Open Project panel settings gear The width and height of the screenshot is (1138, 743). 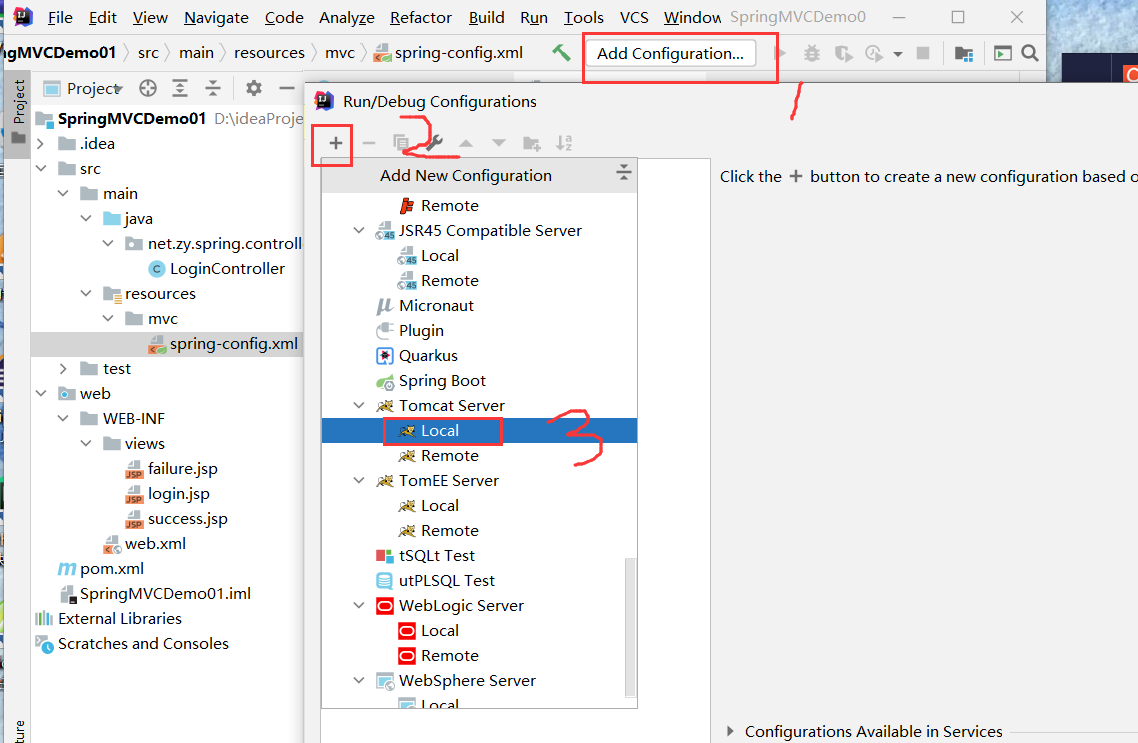(x=253, y=89)
